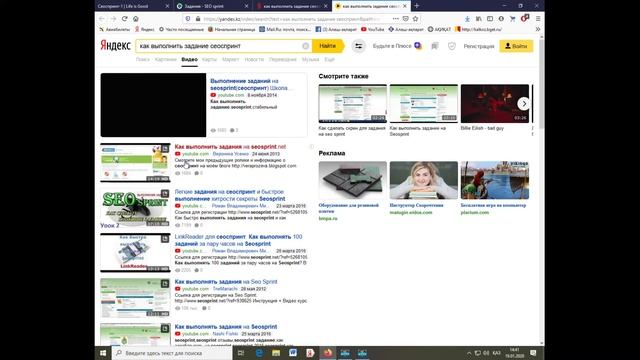640x360 pixels.
Task: Reload the page with the refresh icon
Action: click(124, 19)
